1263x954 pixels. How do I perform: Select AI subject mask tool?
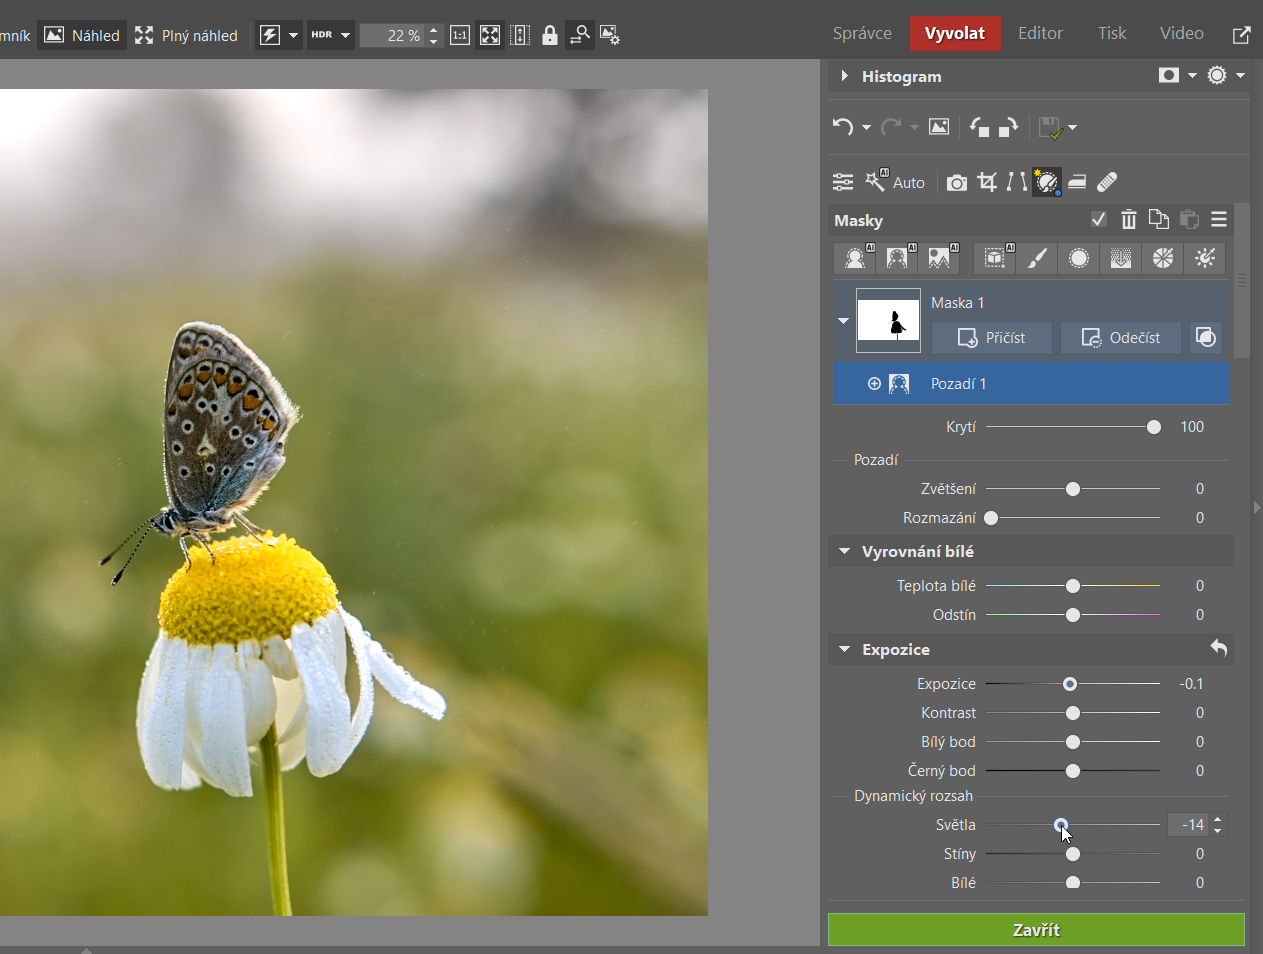[855, 258]
